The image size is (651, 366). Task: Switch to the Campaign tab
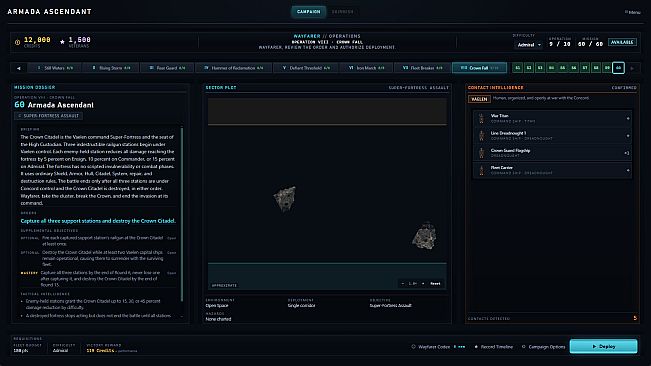(x=308, y=12)
